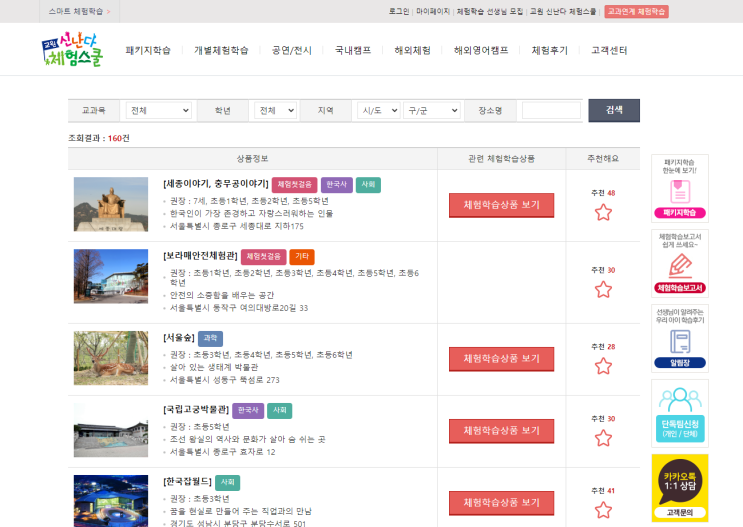This screenshot has height=527, width=743.
Task: Open 시/도 region dropdown
Action: point(379,110)
